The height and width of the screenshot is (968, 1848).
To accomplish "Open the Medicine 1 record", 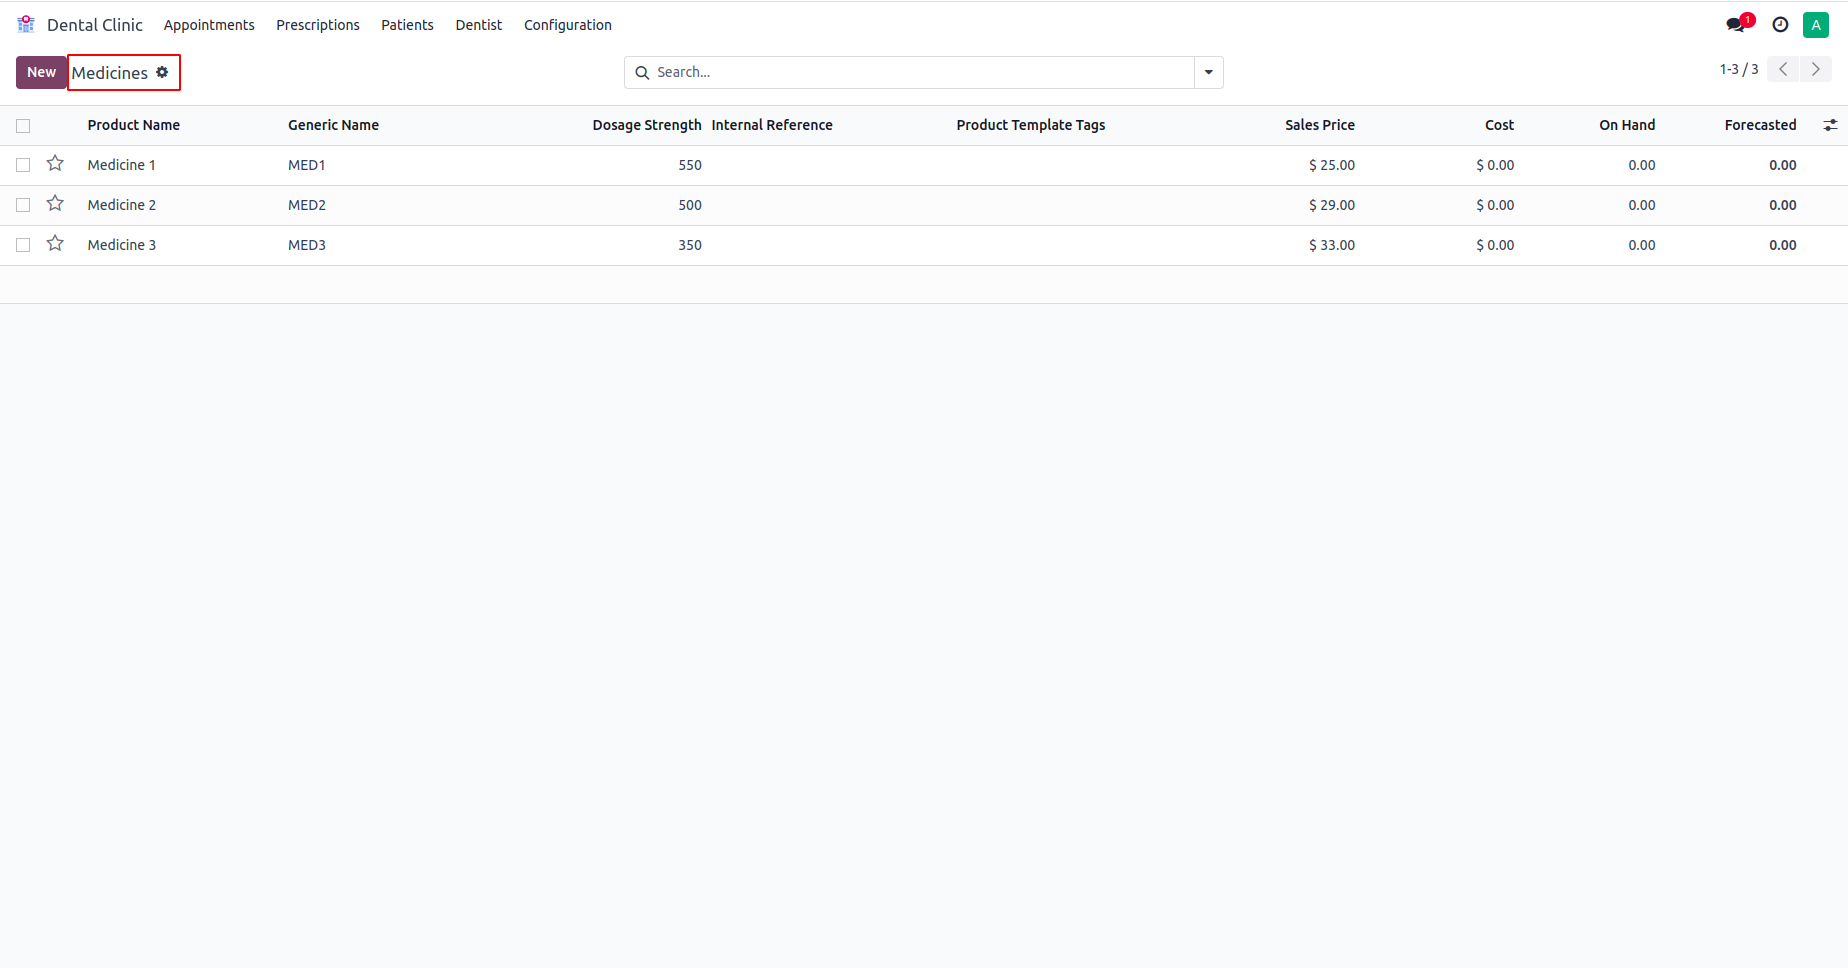I will click(121, 165).
